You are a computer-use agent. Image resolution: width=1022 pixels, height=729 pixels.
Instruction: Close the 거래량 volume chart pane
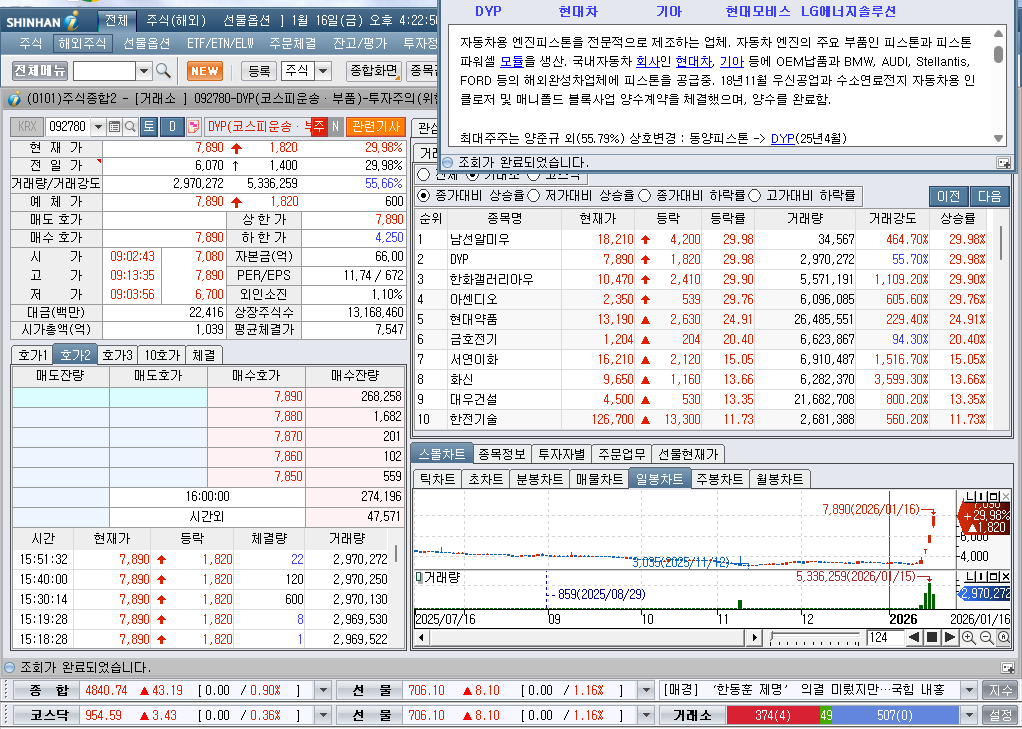click(x=1006, y=577)
